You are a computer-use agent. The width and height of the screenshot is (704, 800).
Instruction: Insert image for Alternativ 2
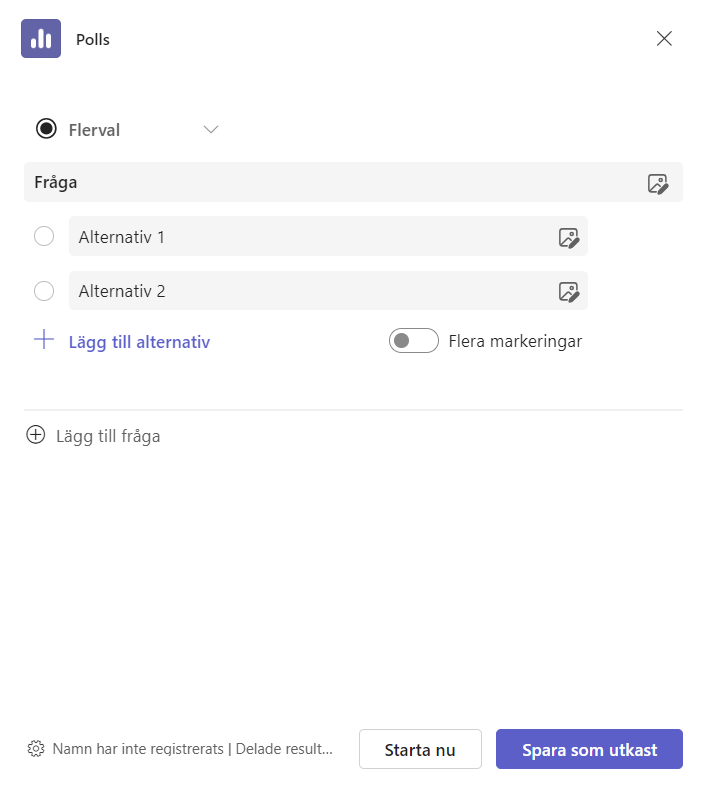[568, 292]
